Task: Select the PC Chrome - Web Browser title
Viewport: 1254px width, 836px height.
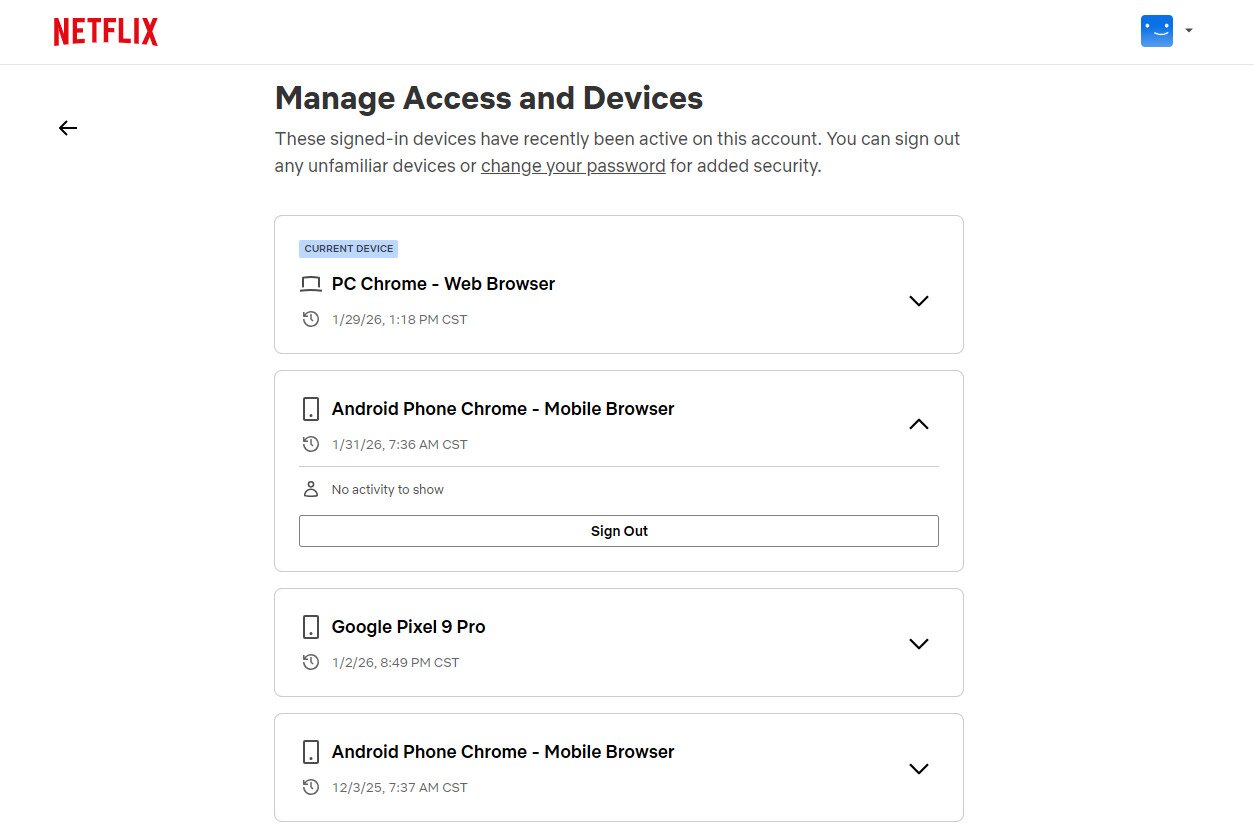Action: (443, 284)
